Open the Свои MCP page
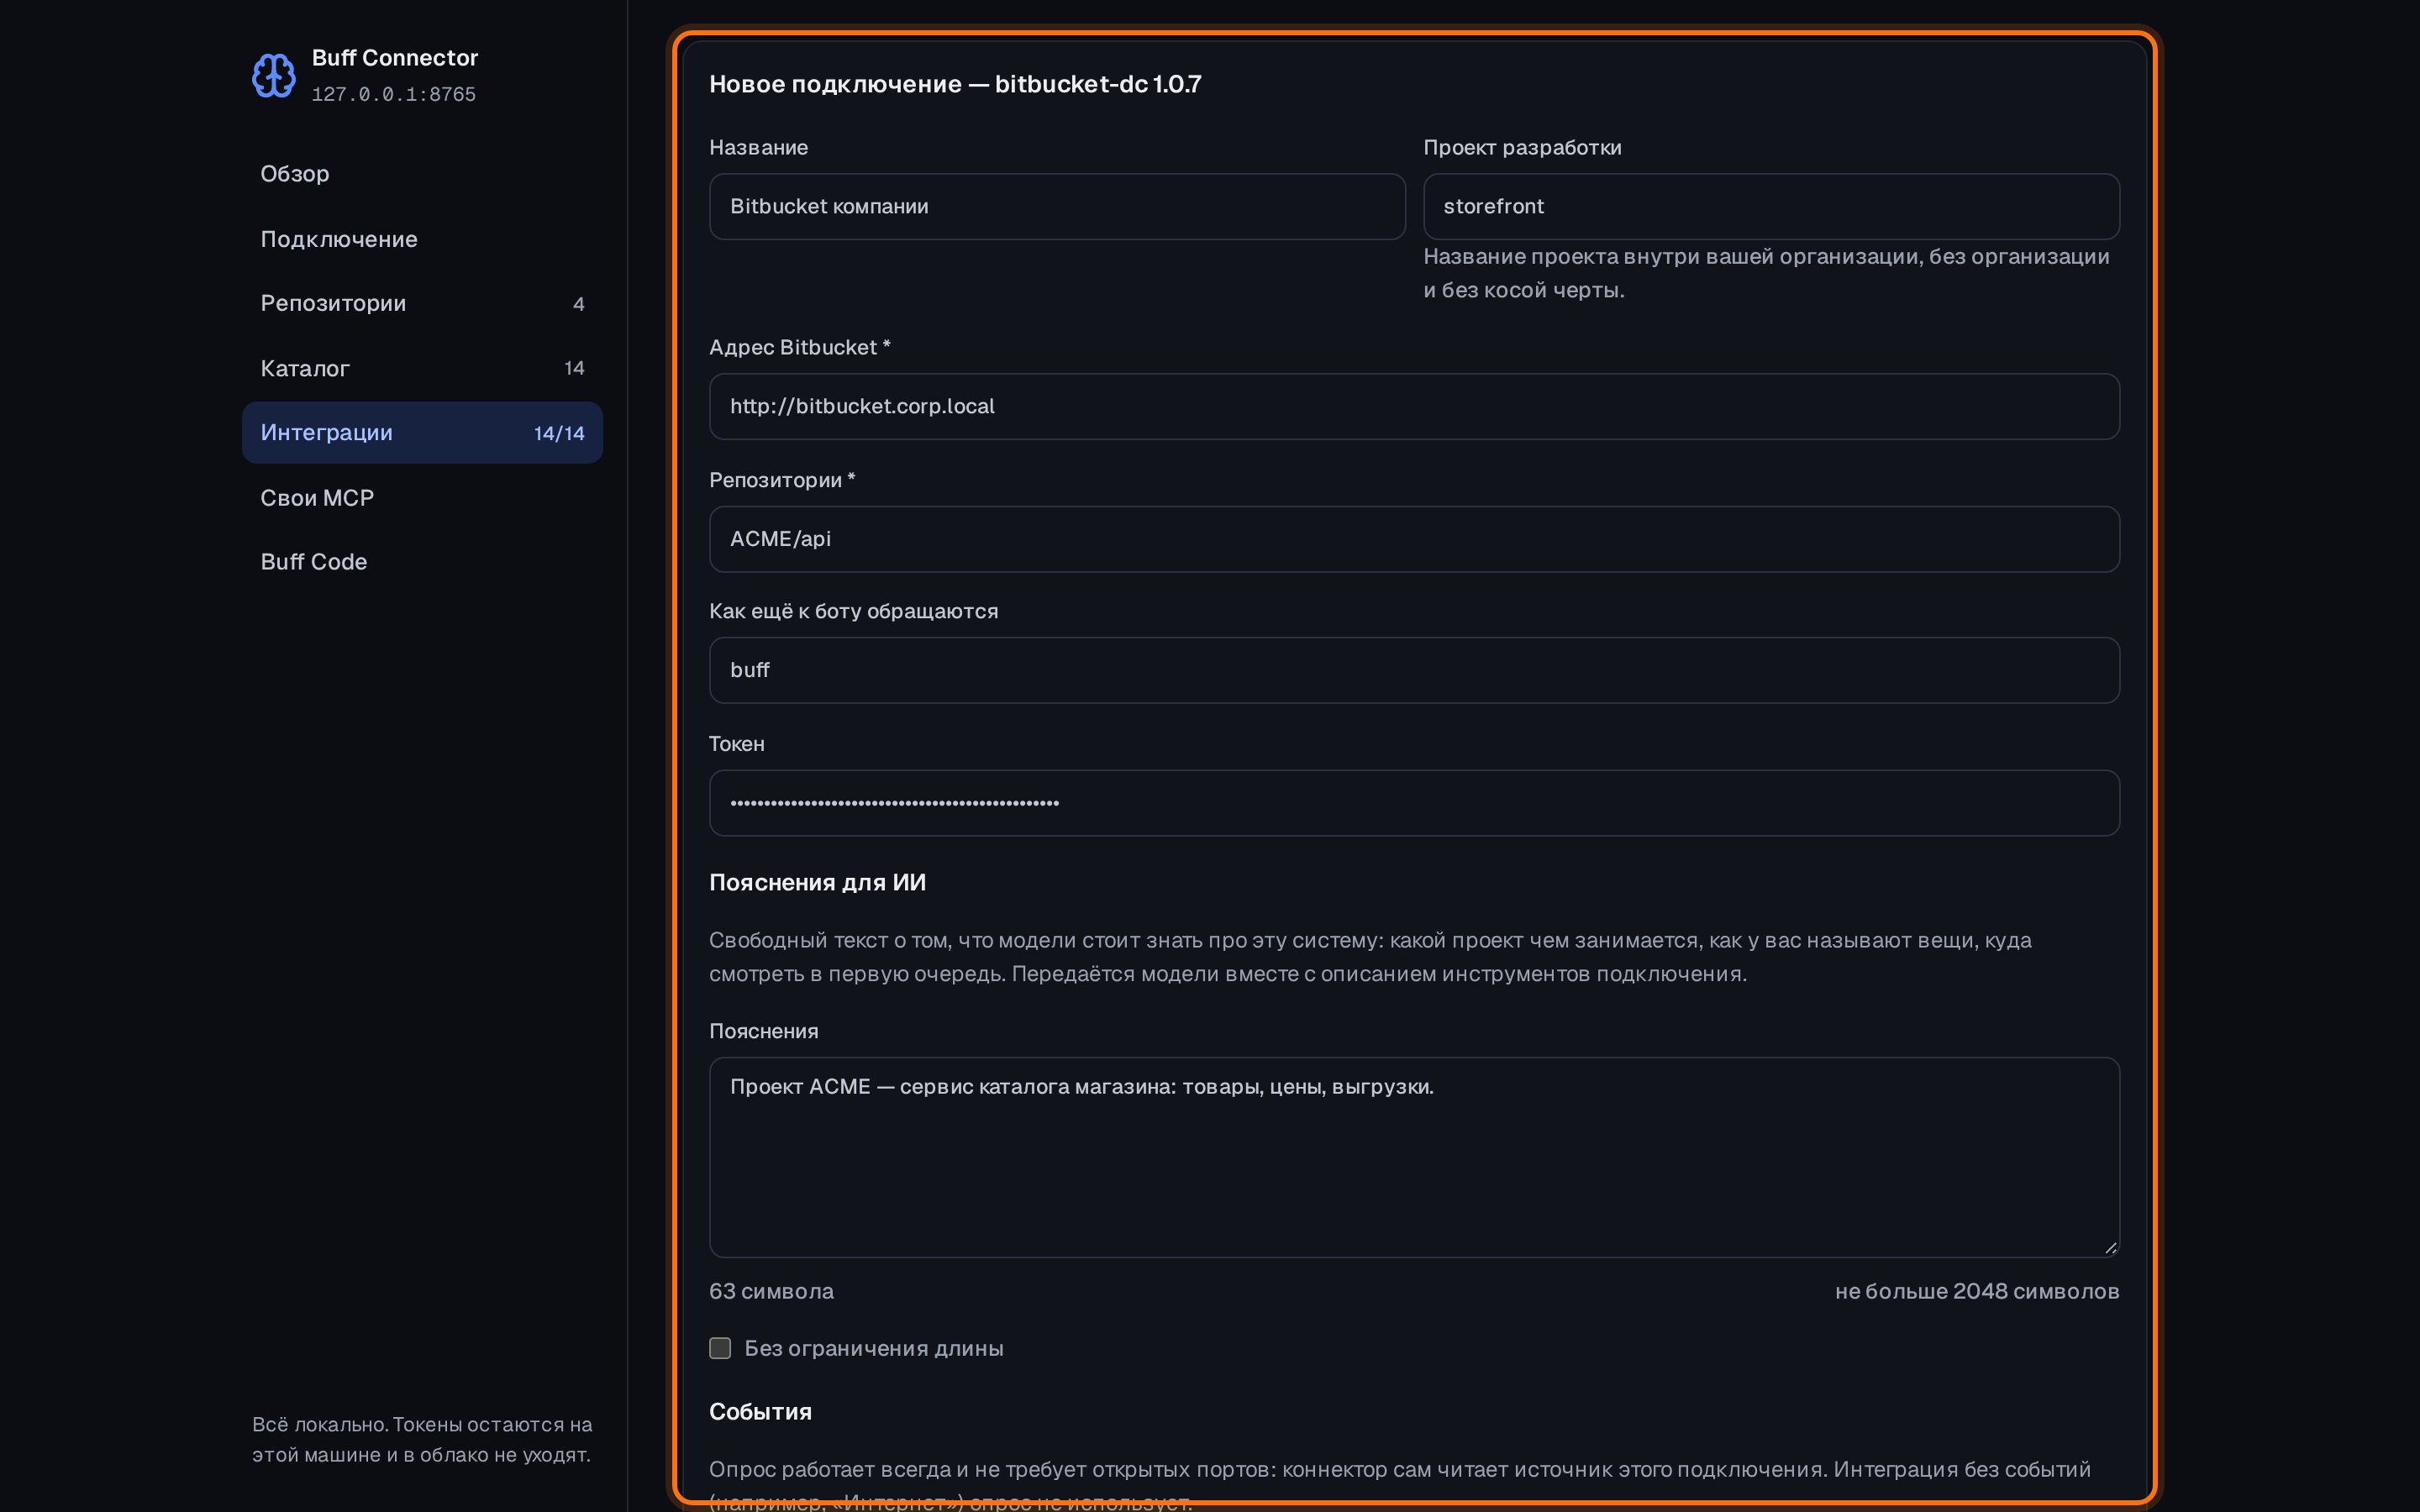This screenshot has height=1512, width=2420. click(422, 498)
